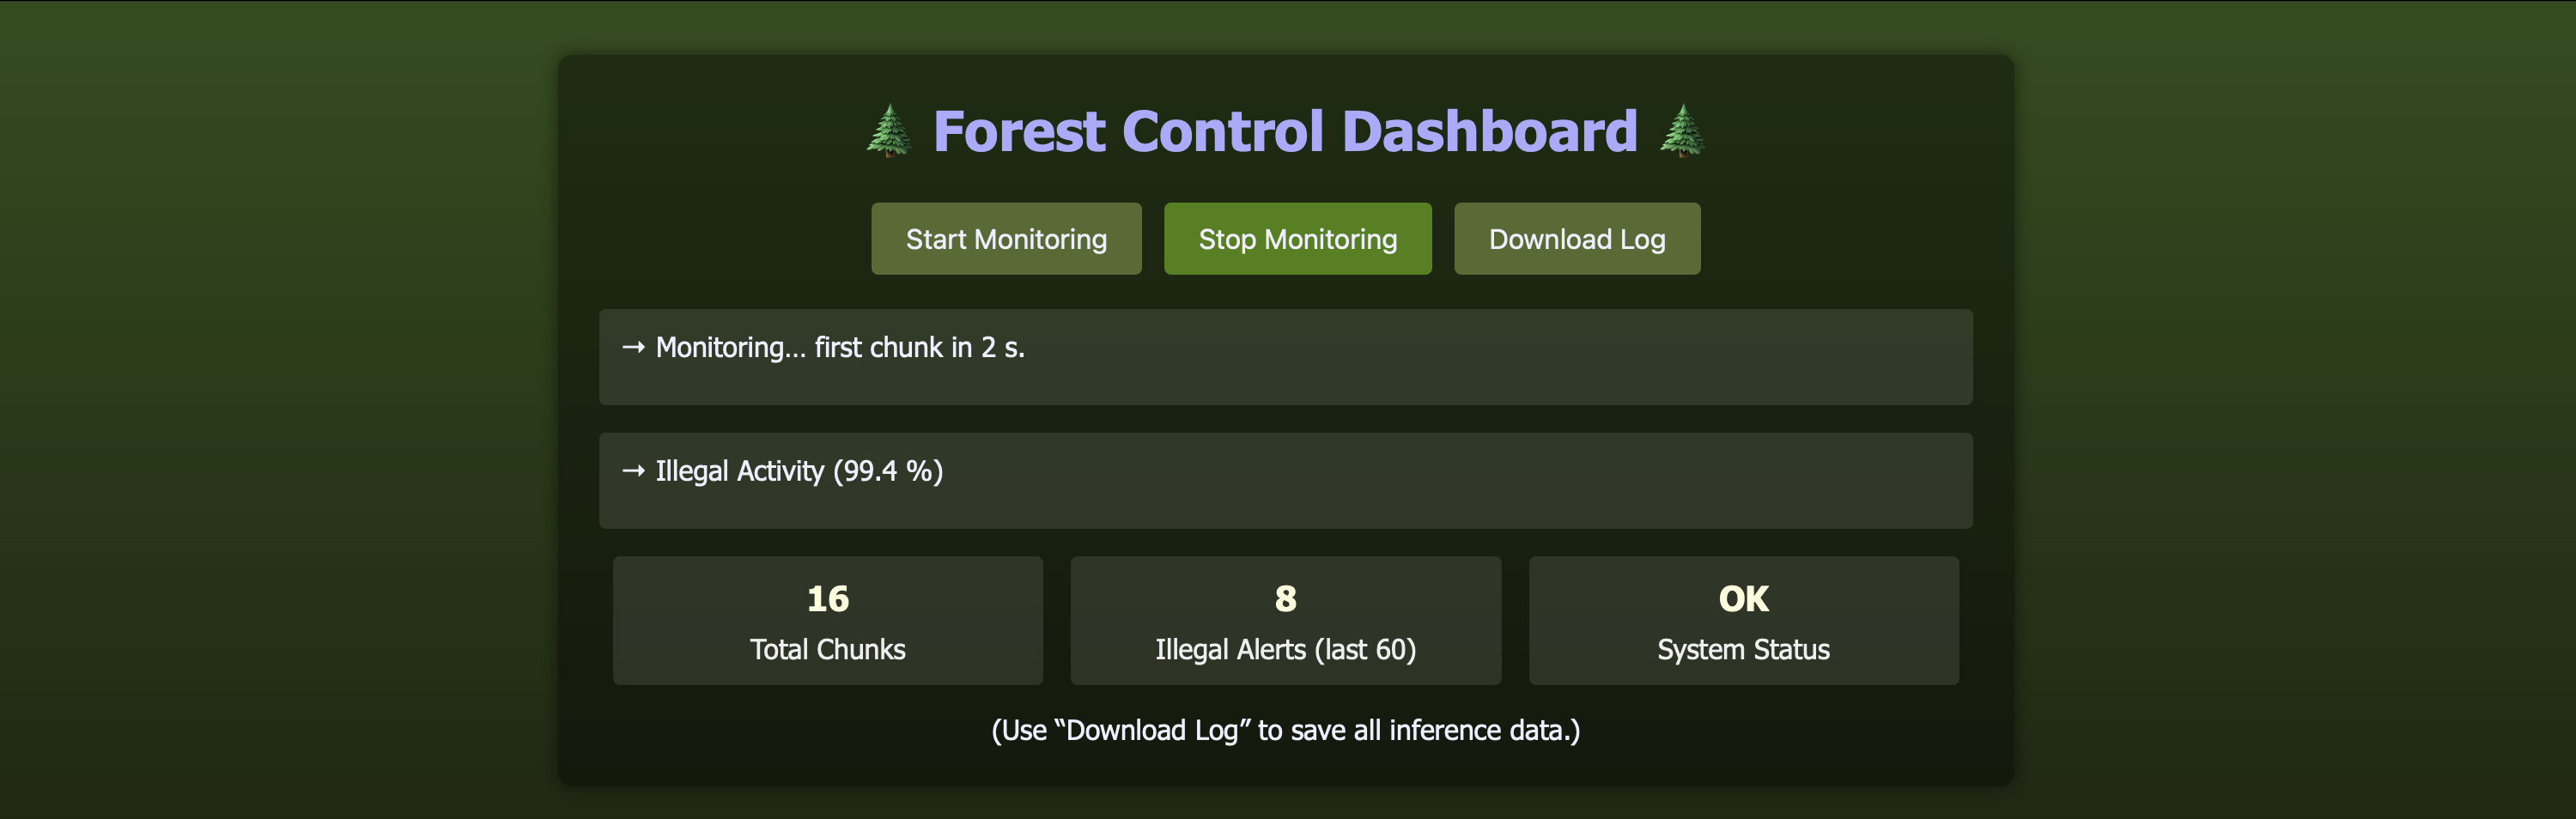This screenshot has width=2576, height=819.
Task: Click the left pine tree emoji
Action: pos(888,131)
